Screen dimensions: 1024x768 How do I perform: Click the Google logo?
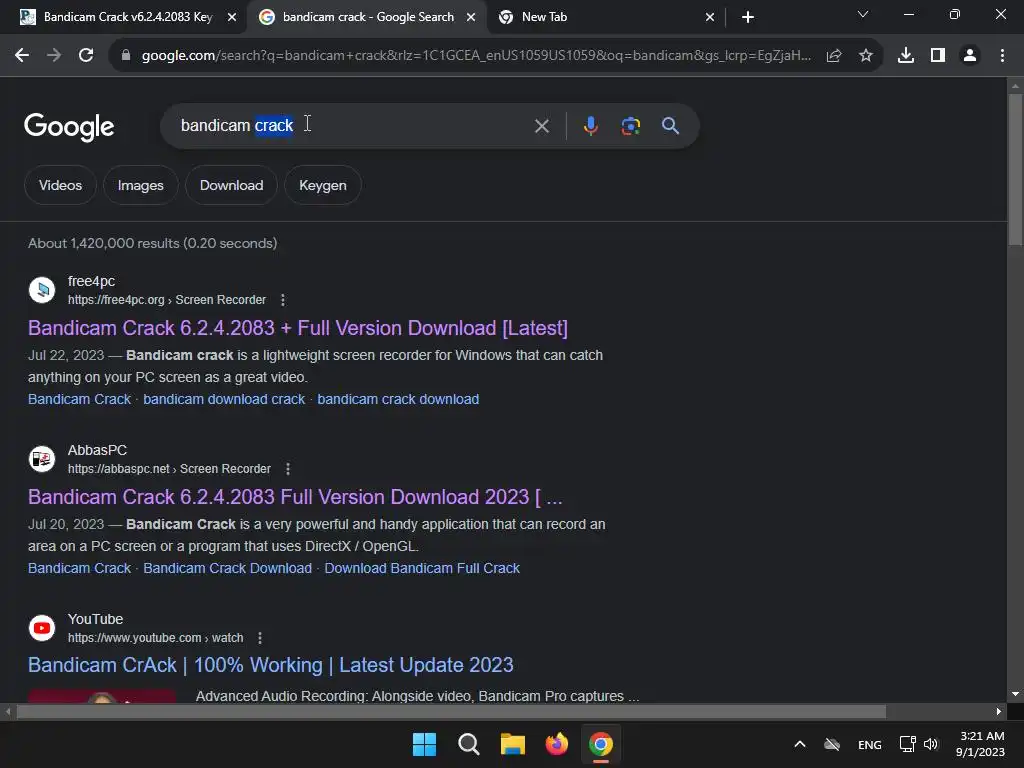tap(69, 127)
